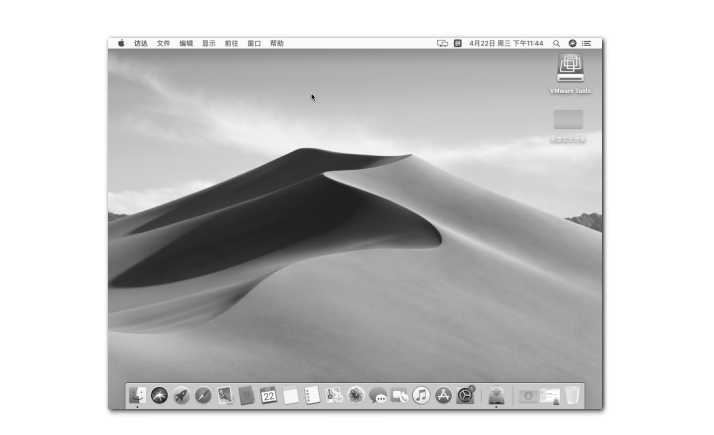Open Finder from the Dock
Screen dimensions: 714x435
(x=137, y=395)
